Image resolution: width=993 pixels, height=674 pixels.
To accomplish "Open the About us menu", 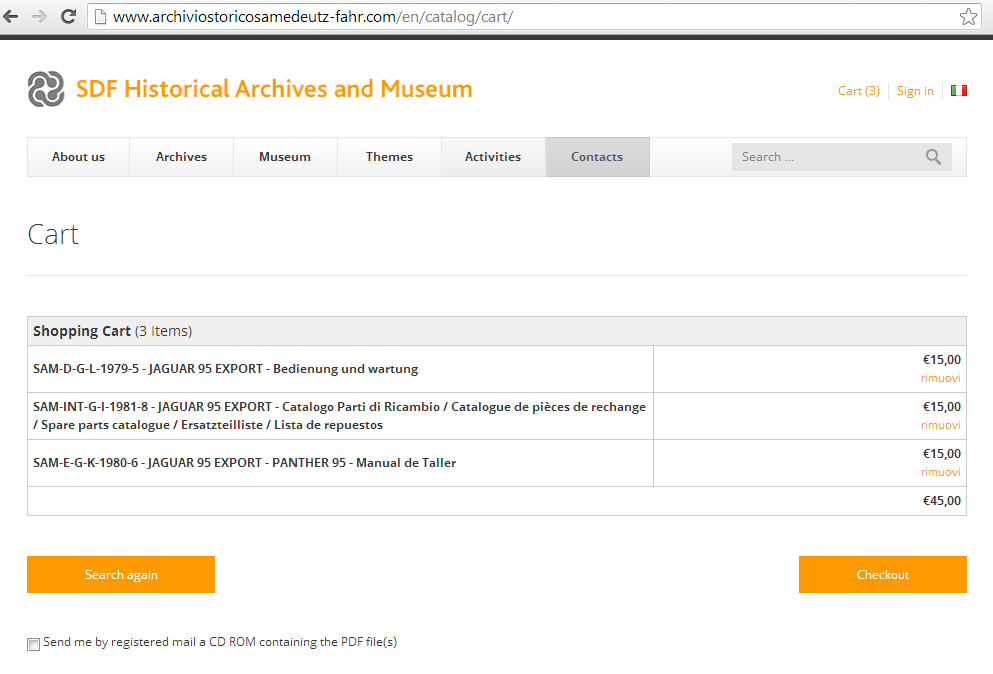I will pyautogui.click(x=78, y=157).
